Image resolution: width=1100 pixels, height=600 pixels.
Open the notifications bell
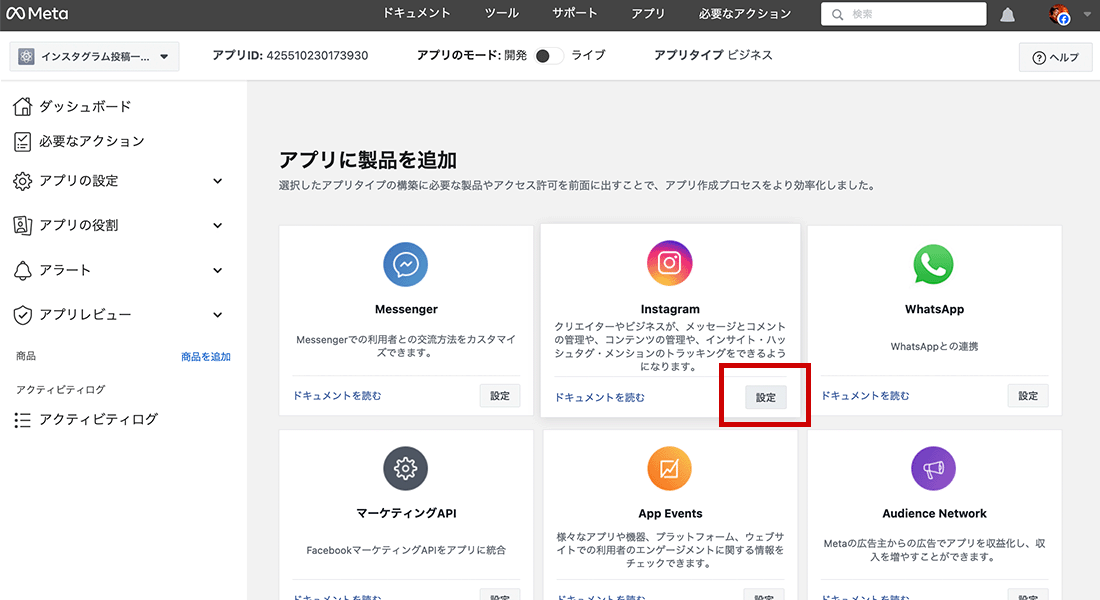click(1007, 14)
